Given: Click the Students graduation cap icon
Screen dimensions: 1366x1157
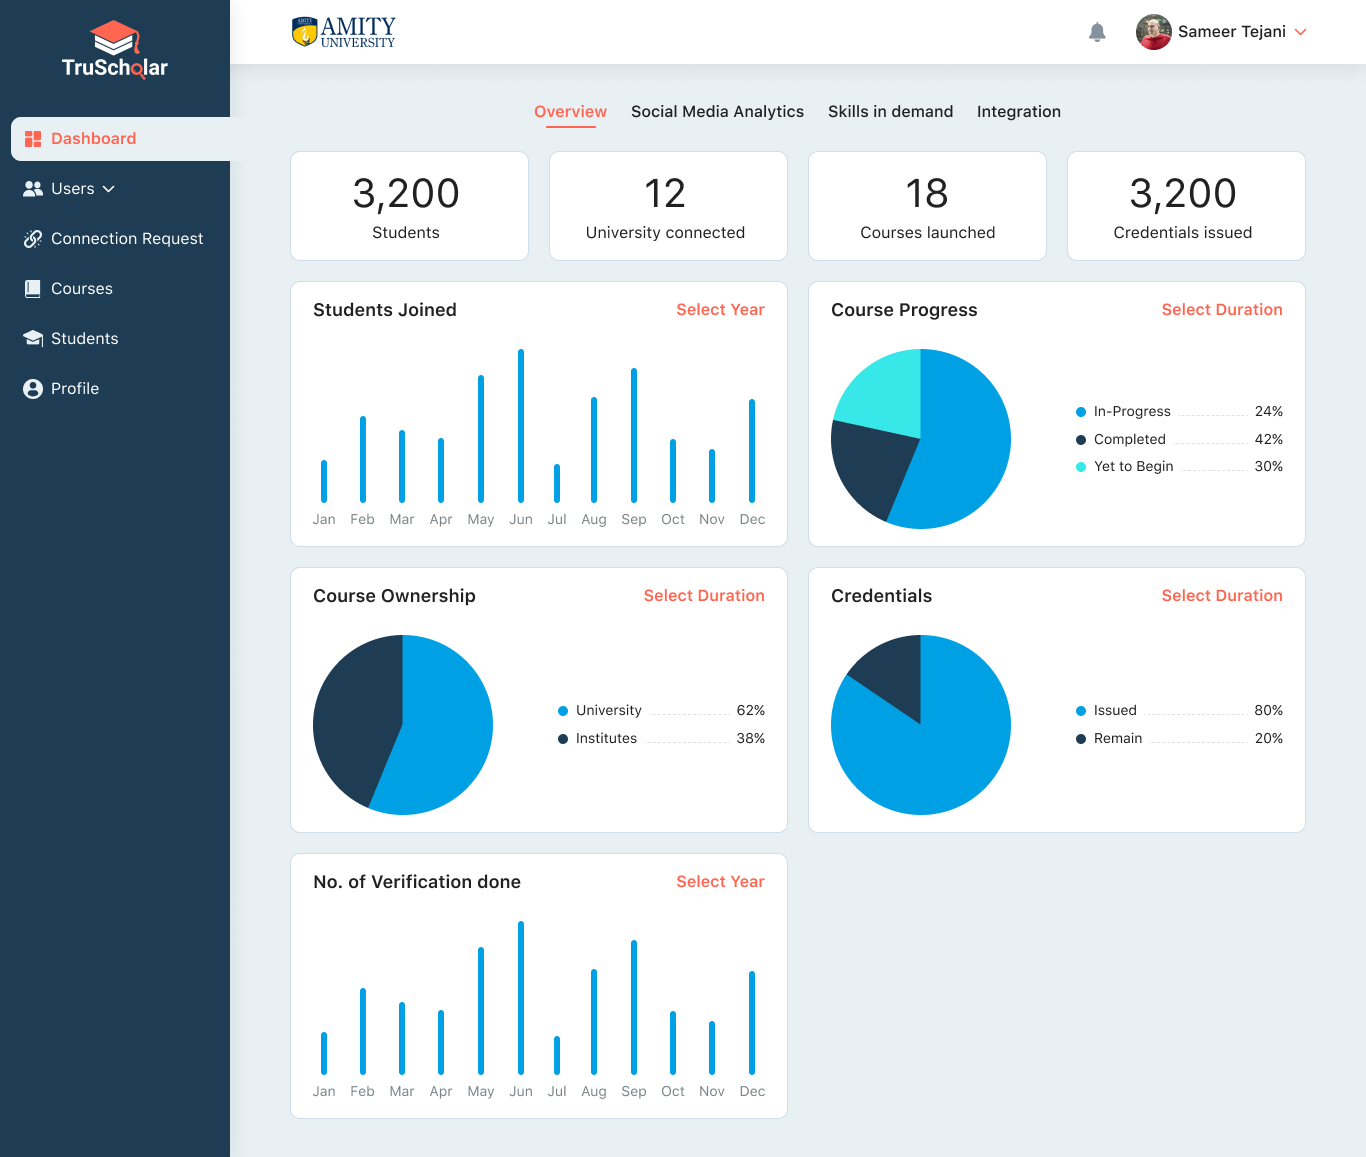Looking at the screenshot, I should 33,339.
